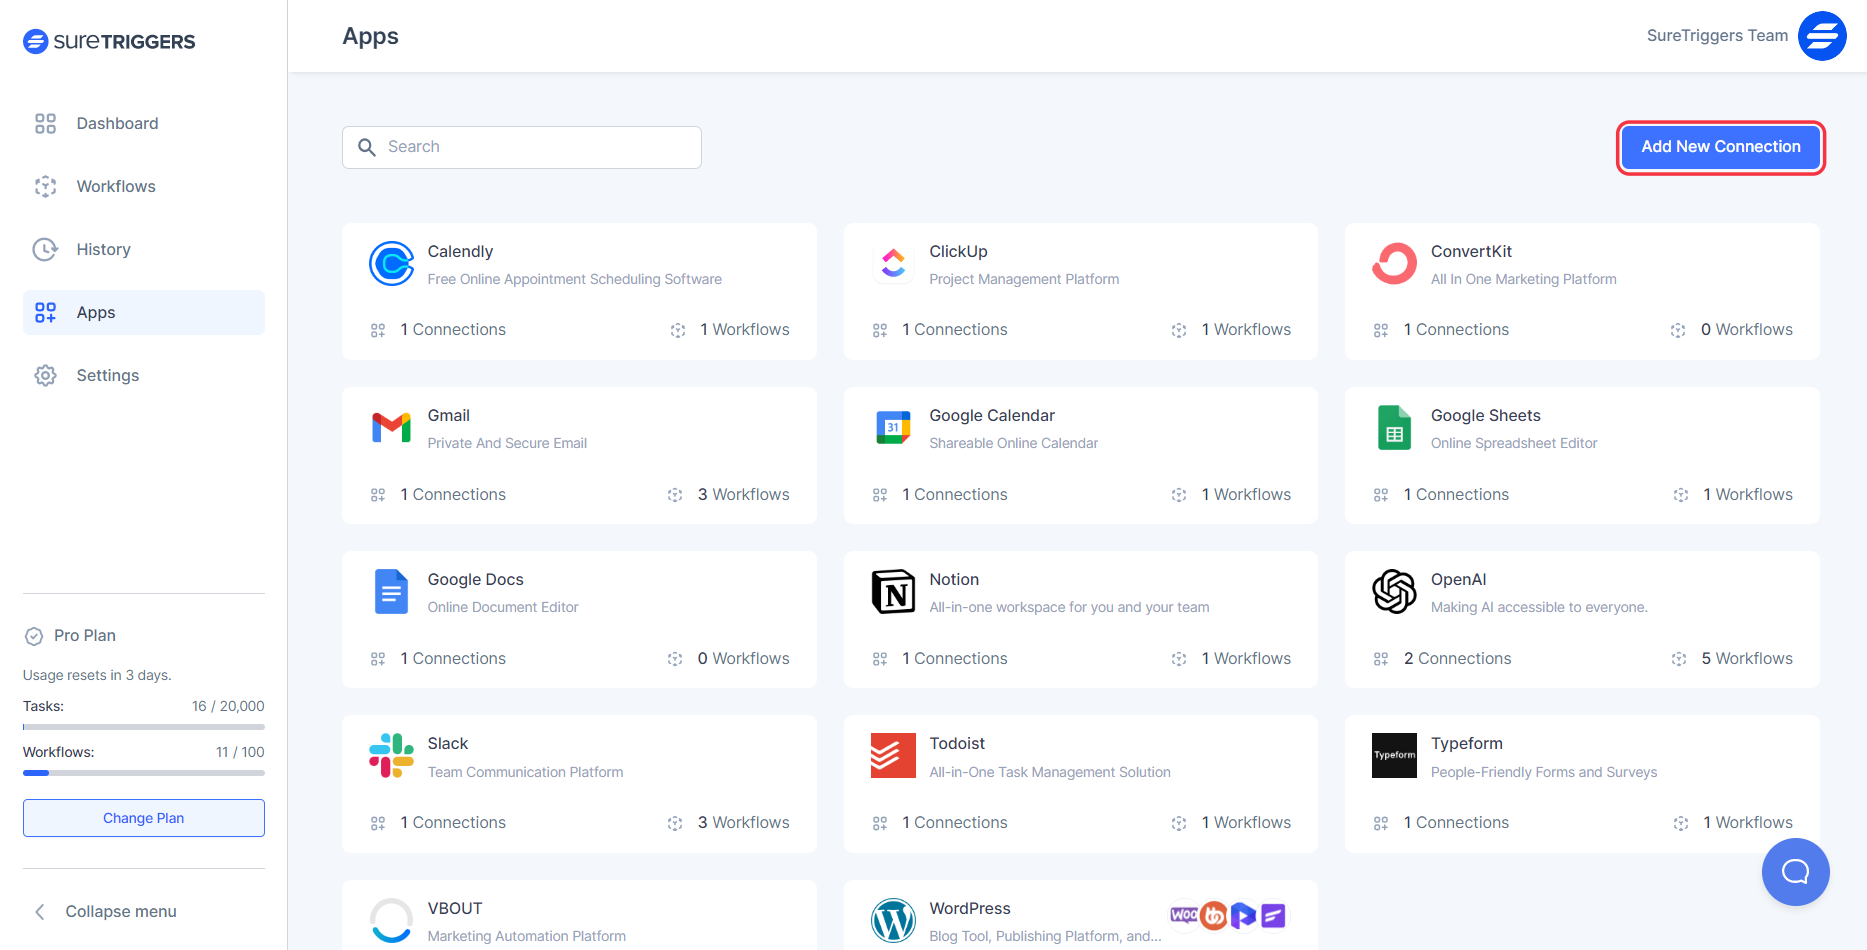Viewport: 1867px width, 950px height.
Task: Click the SureTriggers logo
Action: coord(109,41)
